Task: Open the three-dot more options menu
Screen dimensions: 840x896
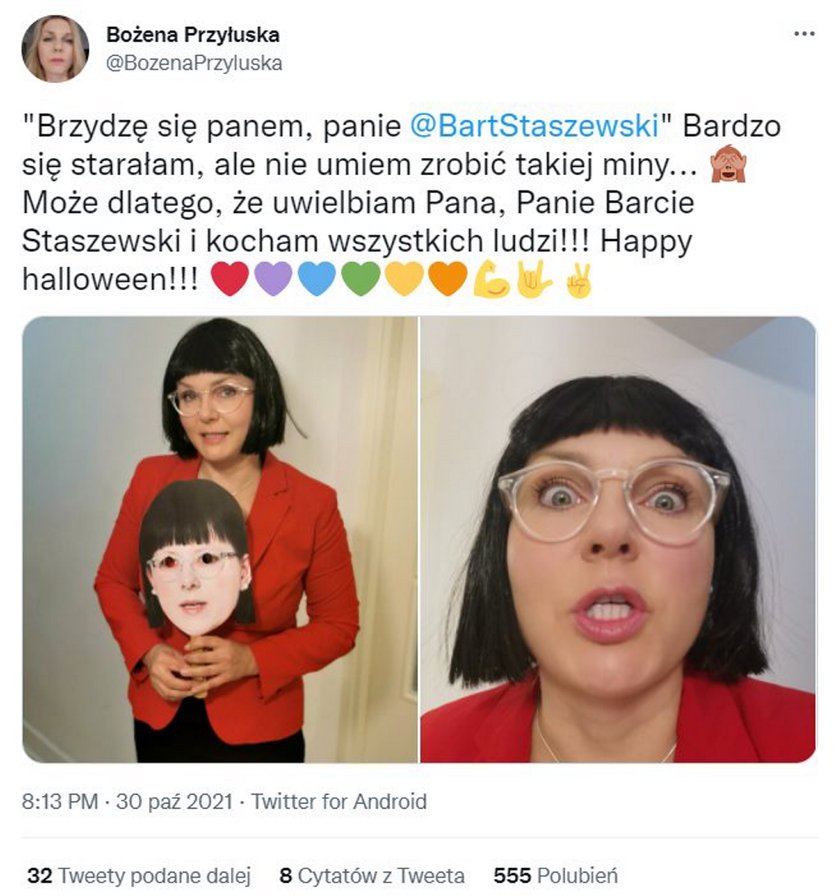Action: click(804, 34)
